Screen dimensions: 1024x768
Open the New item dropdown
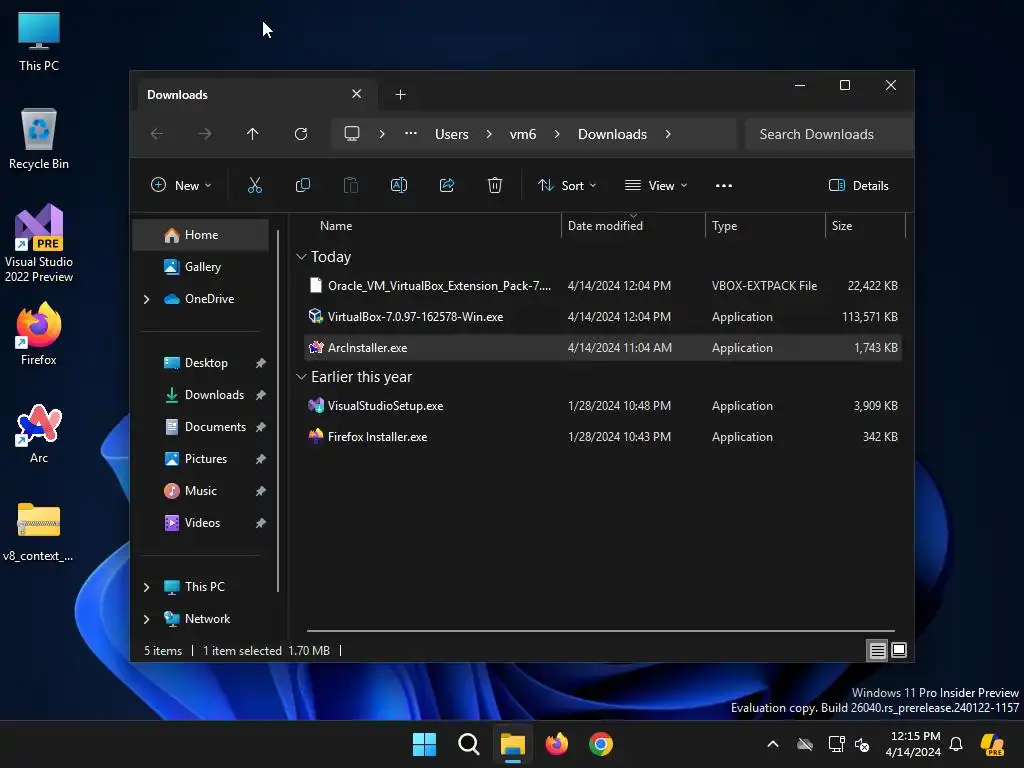tap(181, 185)
